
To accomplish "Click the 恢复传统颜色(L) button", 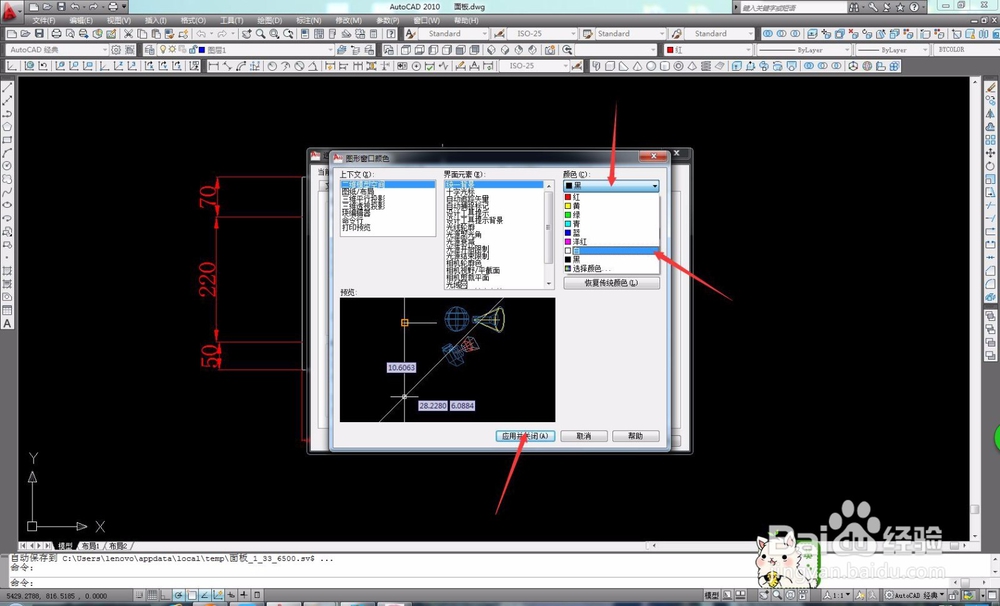I will click(x=611, y=283).
